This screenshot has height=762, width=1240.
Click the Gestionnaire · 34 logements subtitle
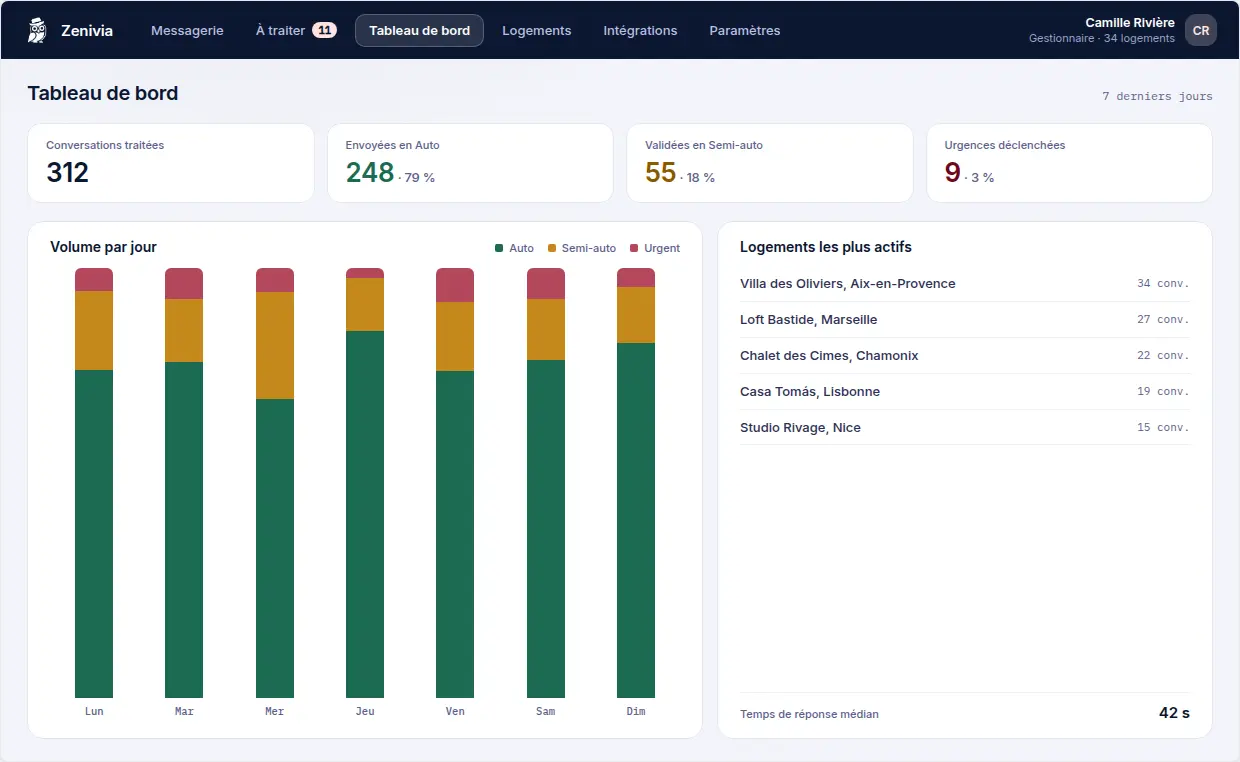pyautogui.click(x=1102, y=39)
